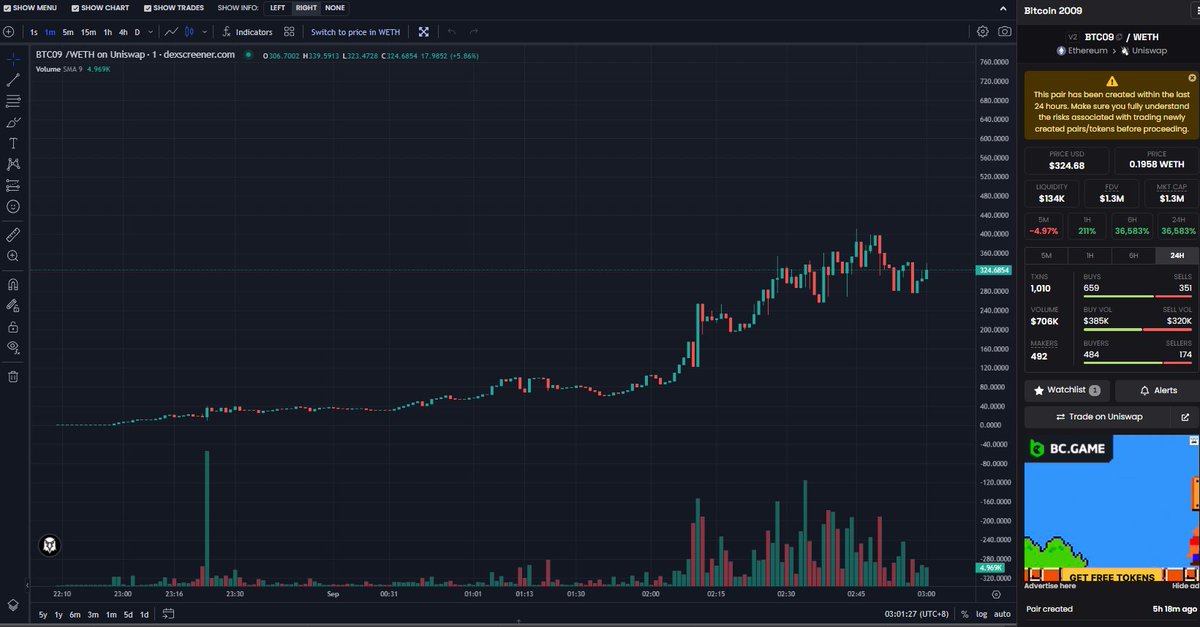Viewport: 1200px width, 627px height.
Task: Click the Advertise here link
Action: [1049, 586]
